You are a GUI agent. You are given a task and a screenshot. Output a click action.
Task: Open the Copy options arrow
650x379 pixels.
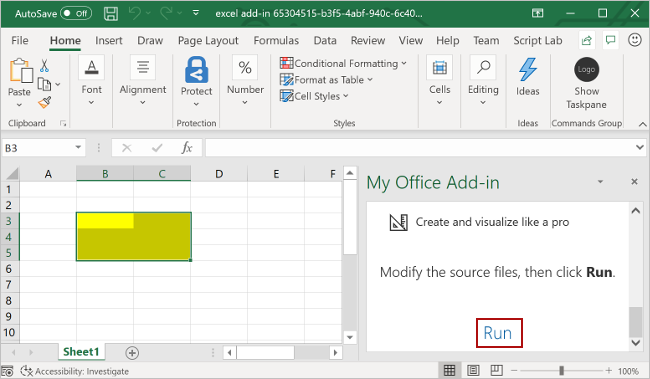click(x=58, y=85)
